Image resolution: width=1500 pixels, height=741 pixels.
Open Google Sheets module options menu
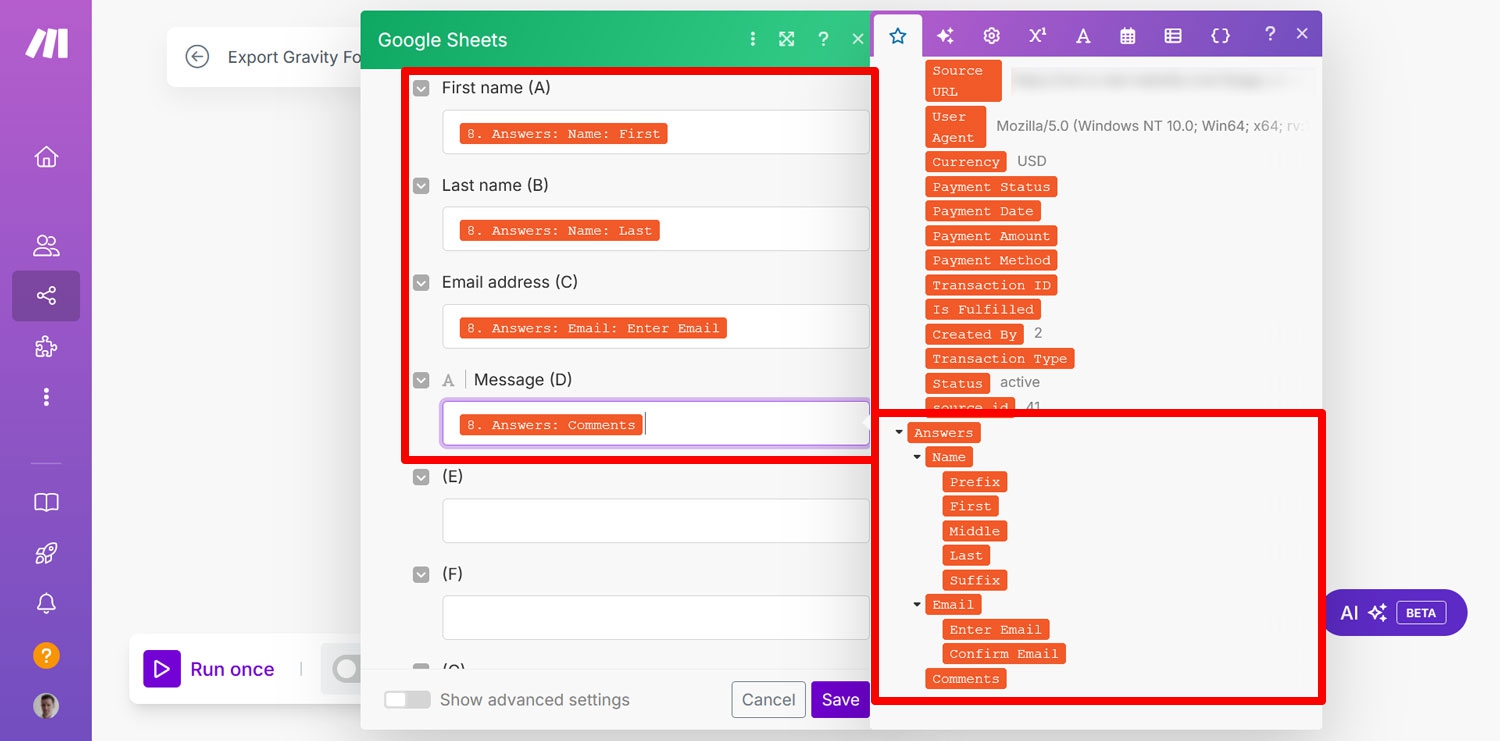click(753, 39)
